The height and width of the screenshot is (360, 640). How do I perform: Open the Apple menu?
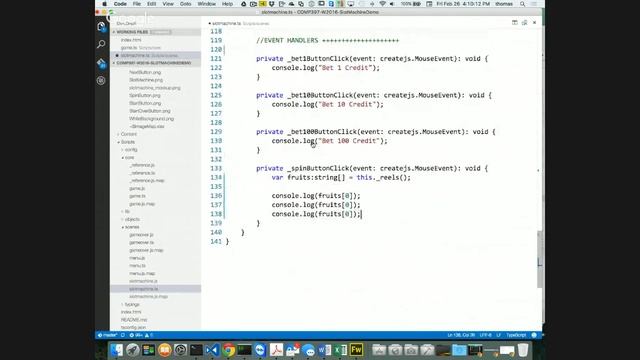coord(104,4)
